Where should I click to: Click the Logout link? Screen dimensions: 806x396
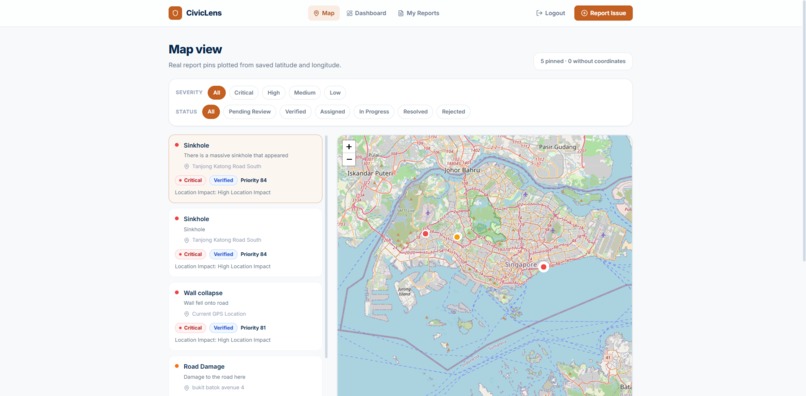coord(550,13)
